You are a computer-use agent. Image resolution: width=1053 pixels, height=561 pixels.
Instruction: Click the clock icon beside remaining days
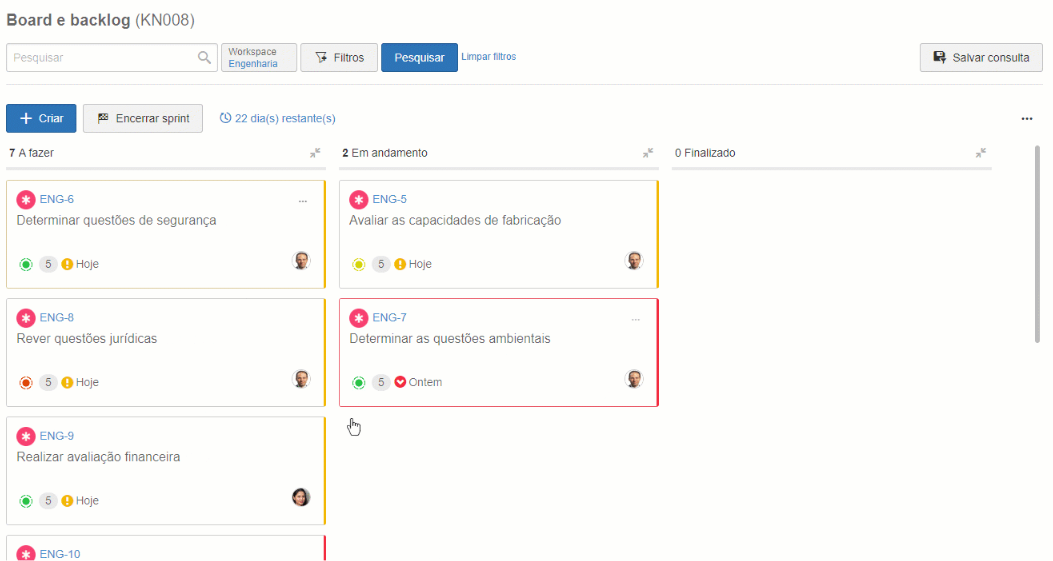pyautogui.click(x=225, y=118)
